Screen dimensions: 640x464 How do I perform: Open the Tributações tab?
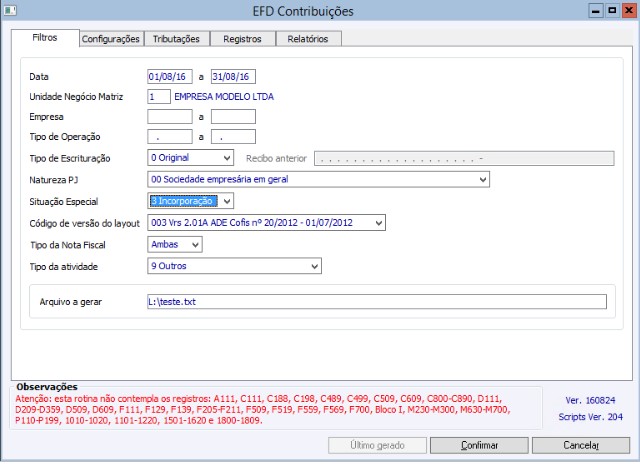[x=176, y=39]
